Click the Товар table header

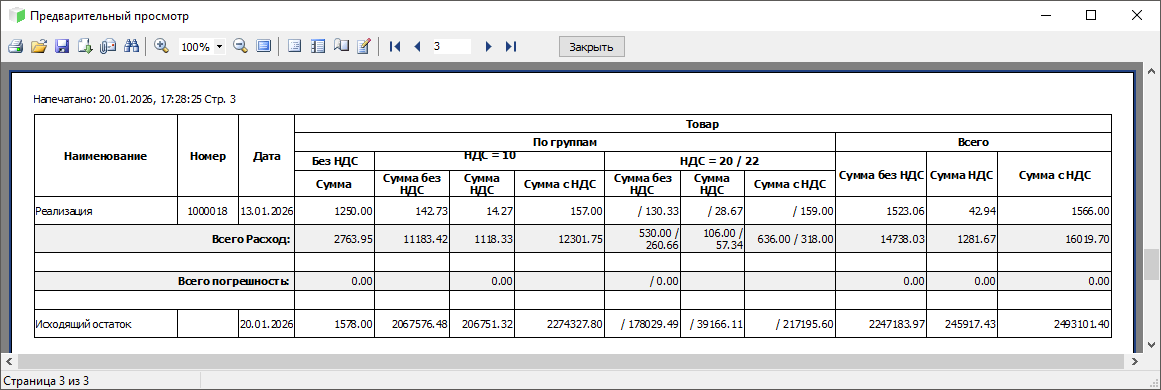pyautogui.click(x=703, y=124)
